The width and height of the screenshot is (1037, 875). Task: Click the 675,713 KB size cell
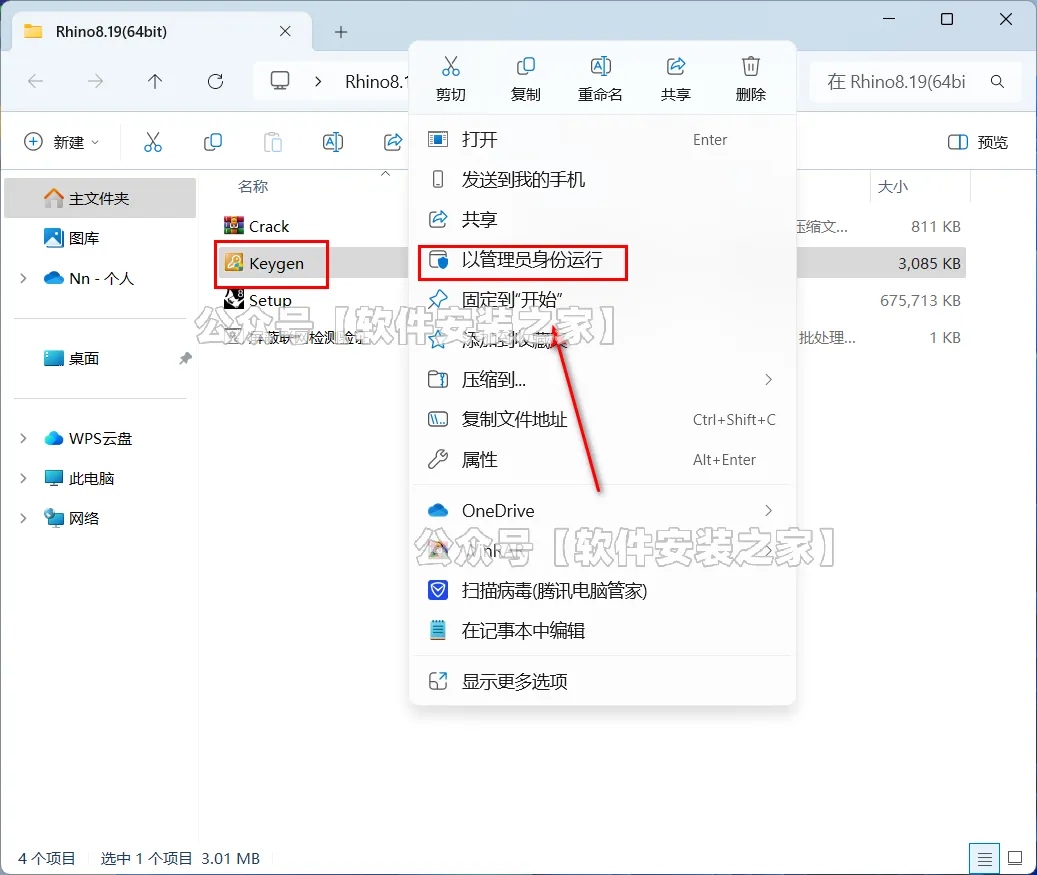point(920,300)
